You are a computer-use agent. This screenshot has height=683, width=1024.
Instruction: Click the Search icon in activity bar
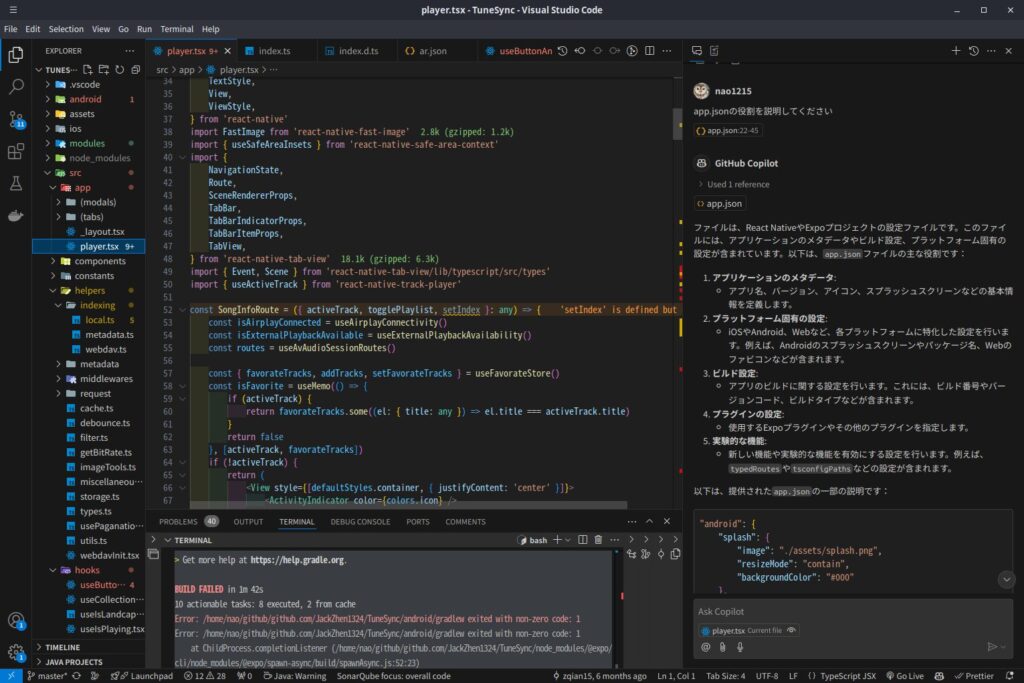click(x=16, y=87)
